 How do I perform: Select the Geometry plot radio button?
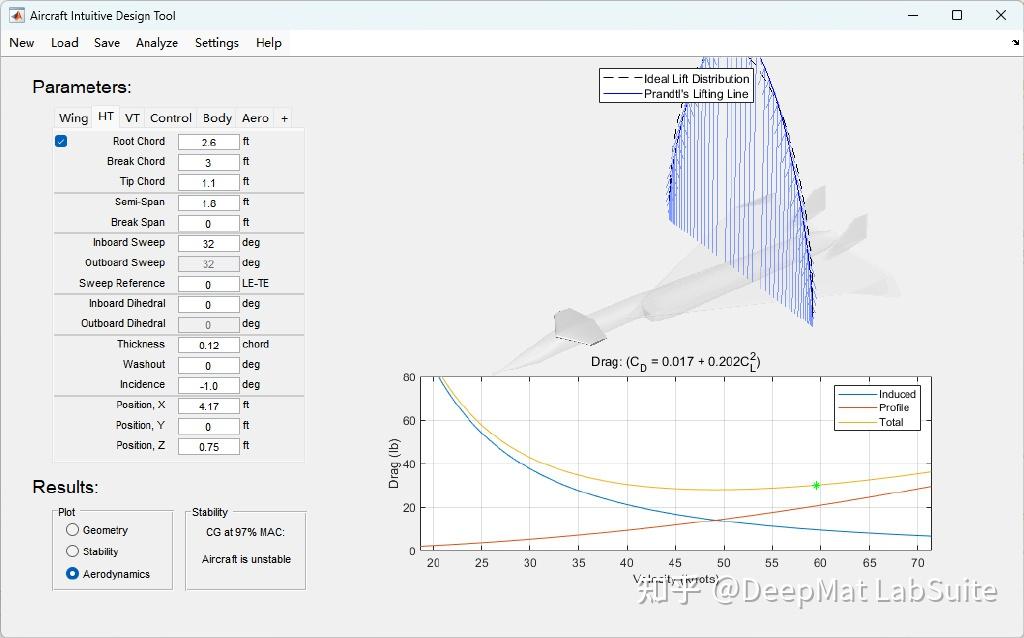[71, 530]
